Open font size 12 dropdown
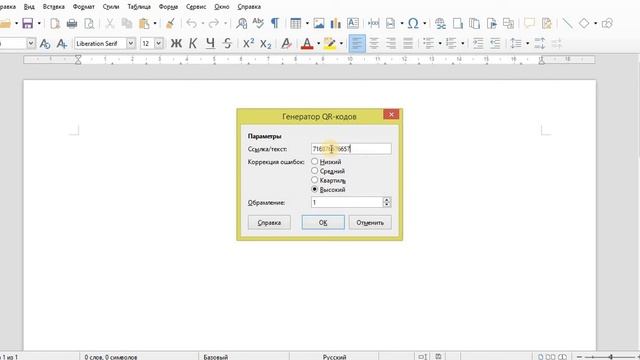640x360 pixels. click(158, 43)
